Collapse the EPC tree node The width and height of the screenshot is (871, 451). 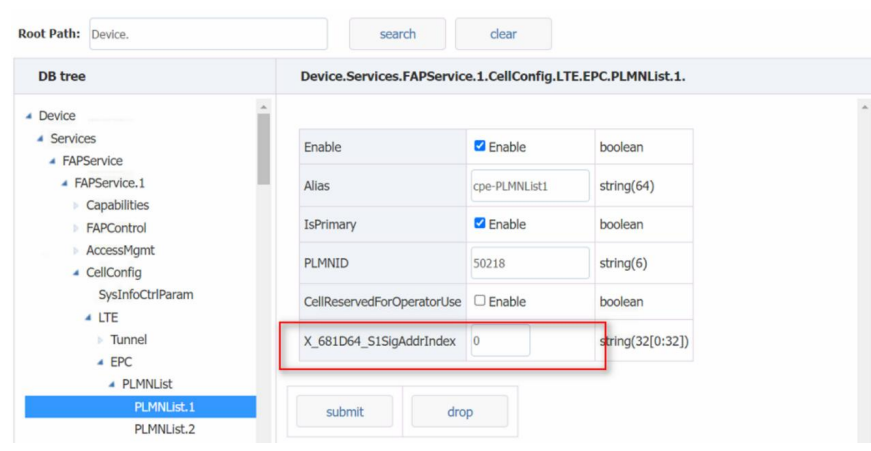point(100,362)
